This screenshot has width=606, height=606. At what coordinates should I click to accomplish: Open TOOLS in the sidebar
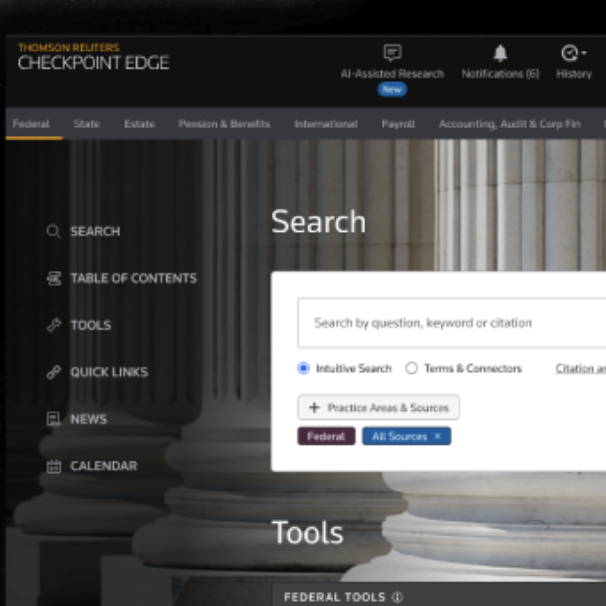(x=91, y=325)
